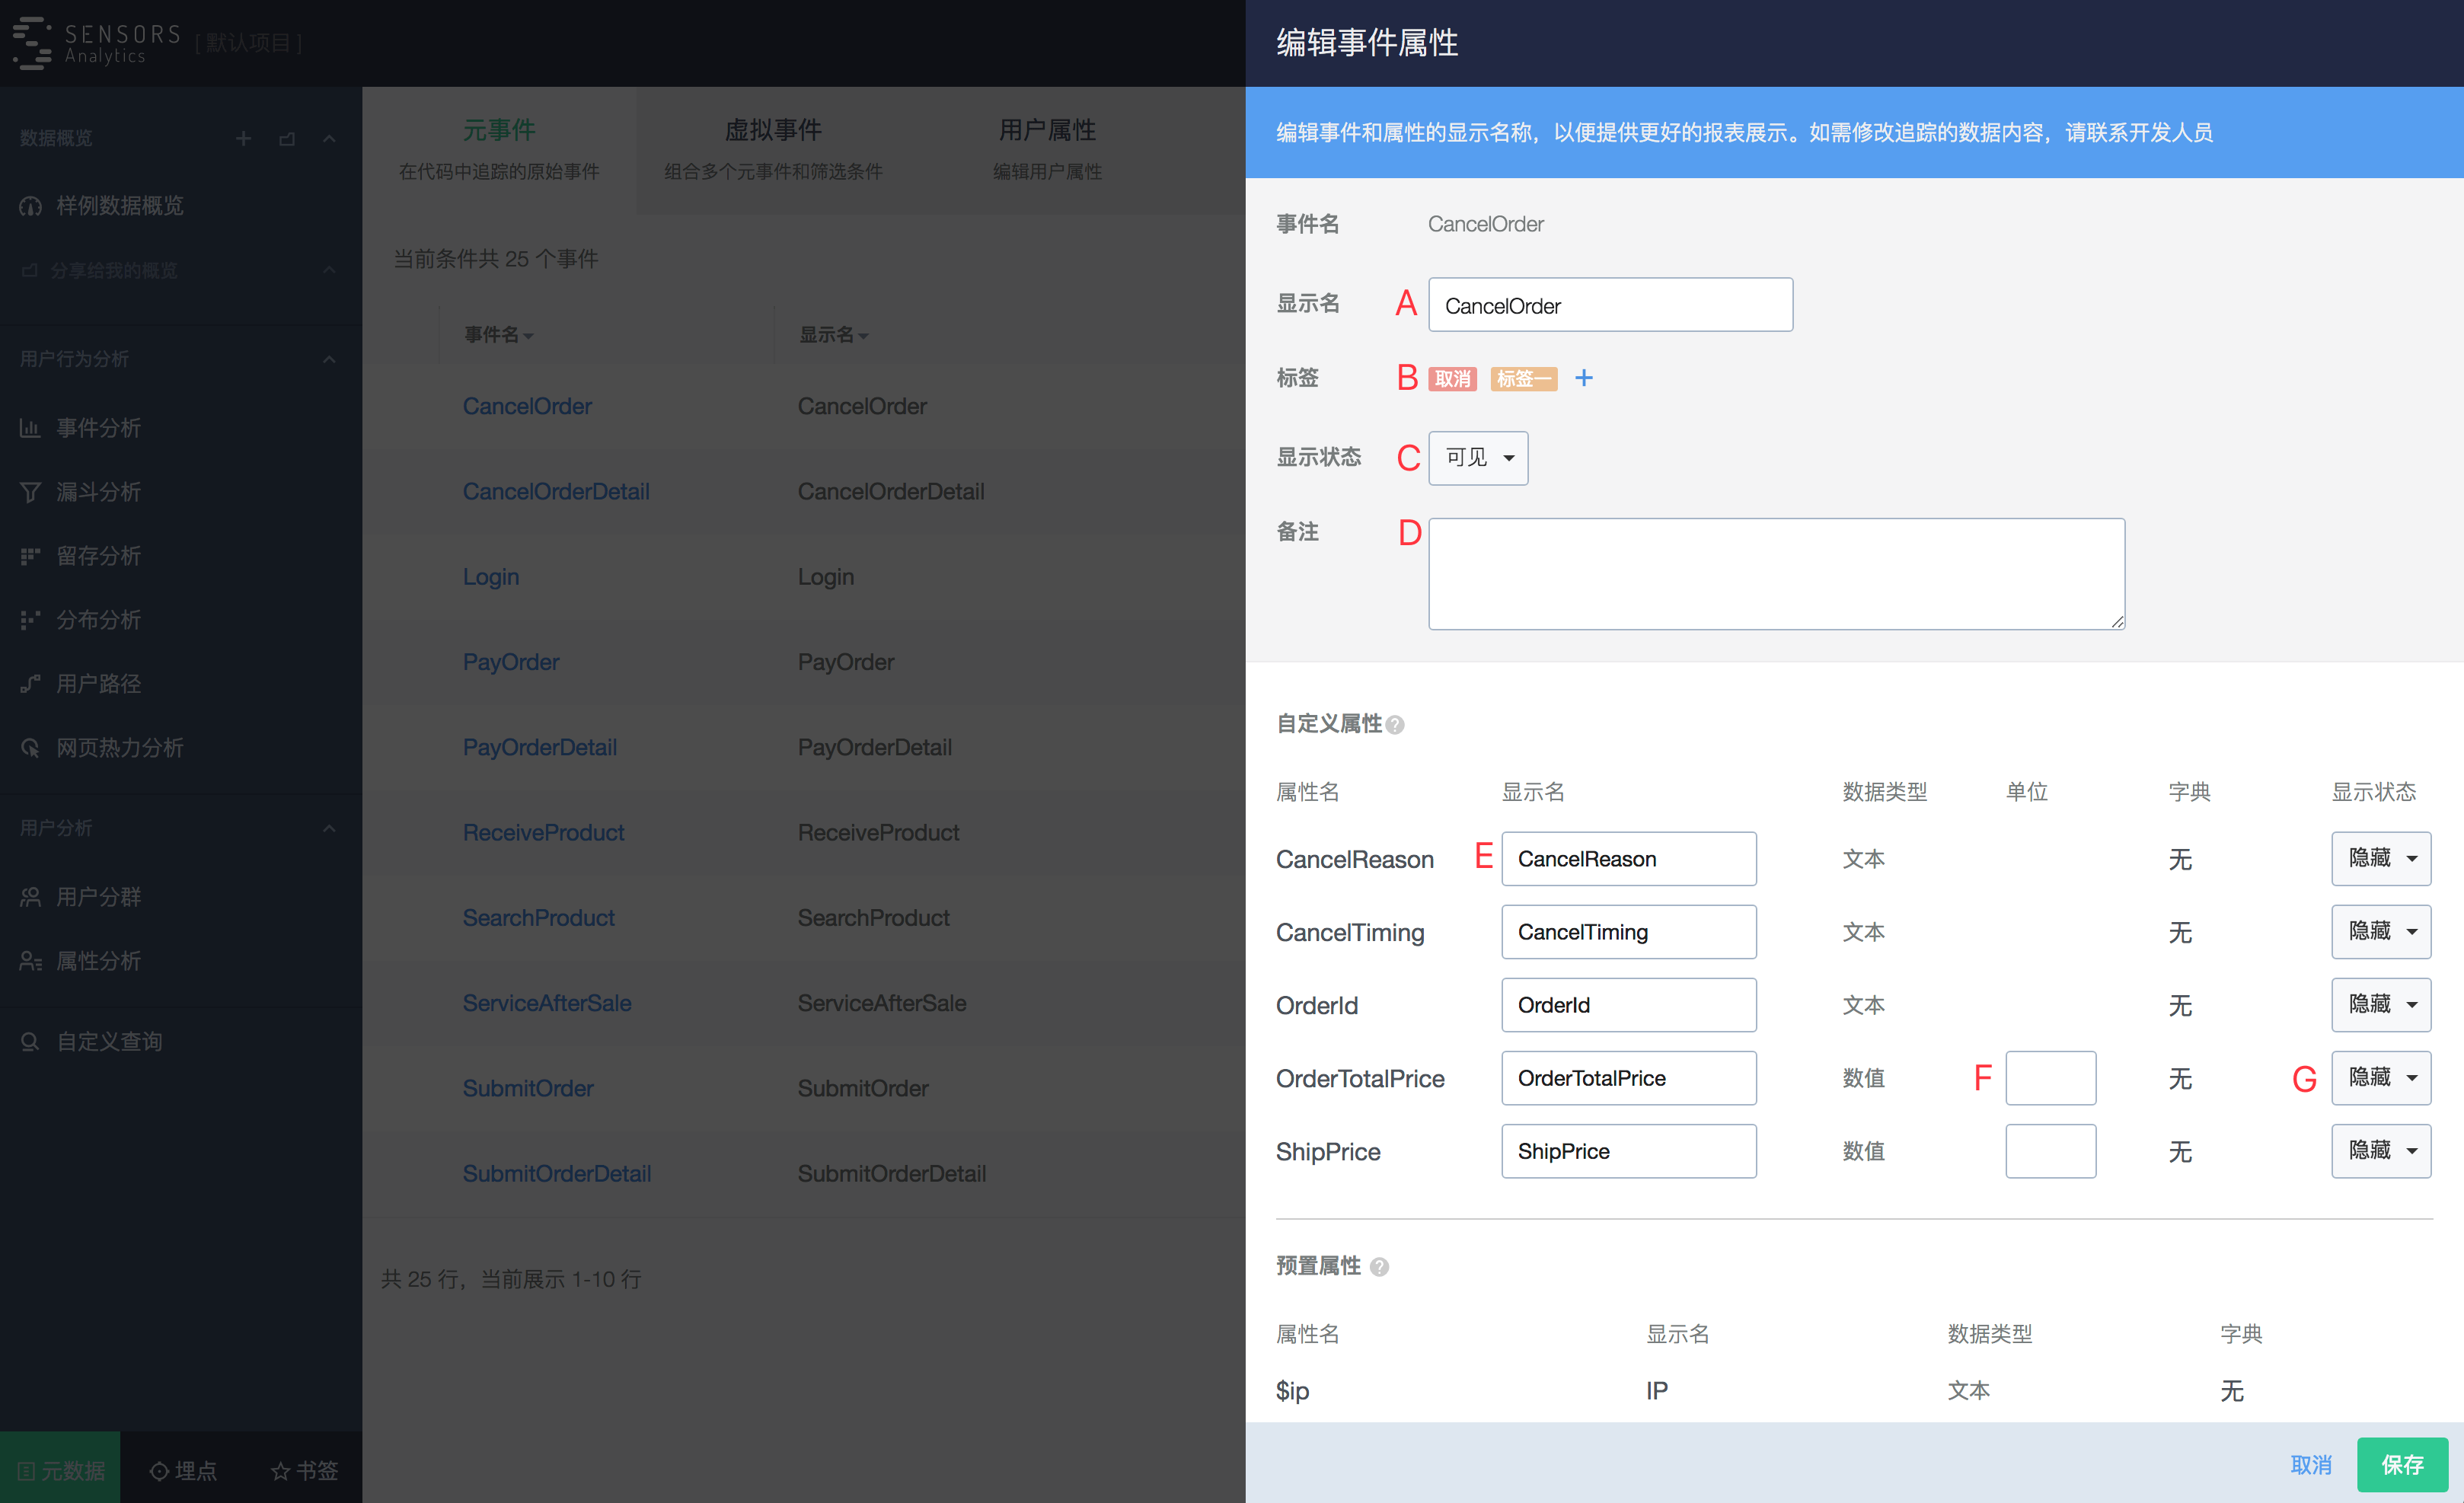Open 属性分析 from the sidebar

(x=98, y=961)
